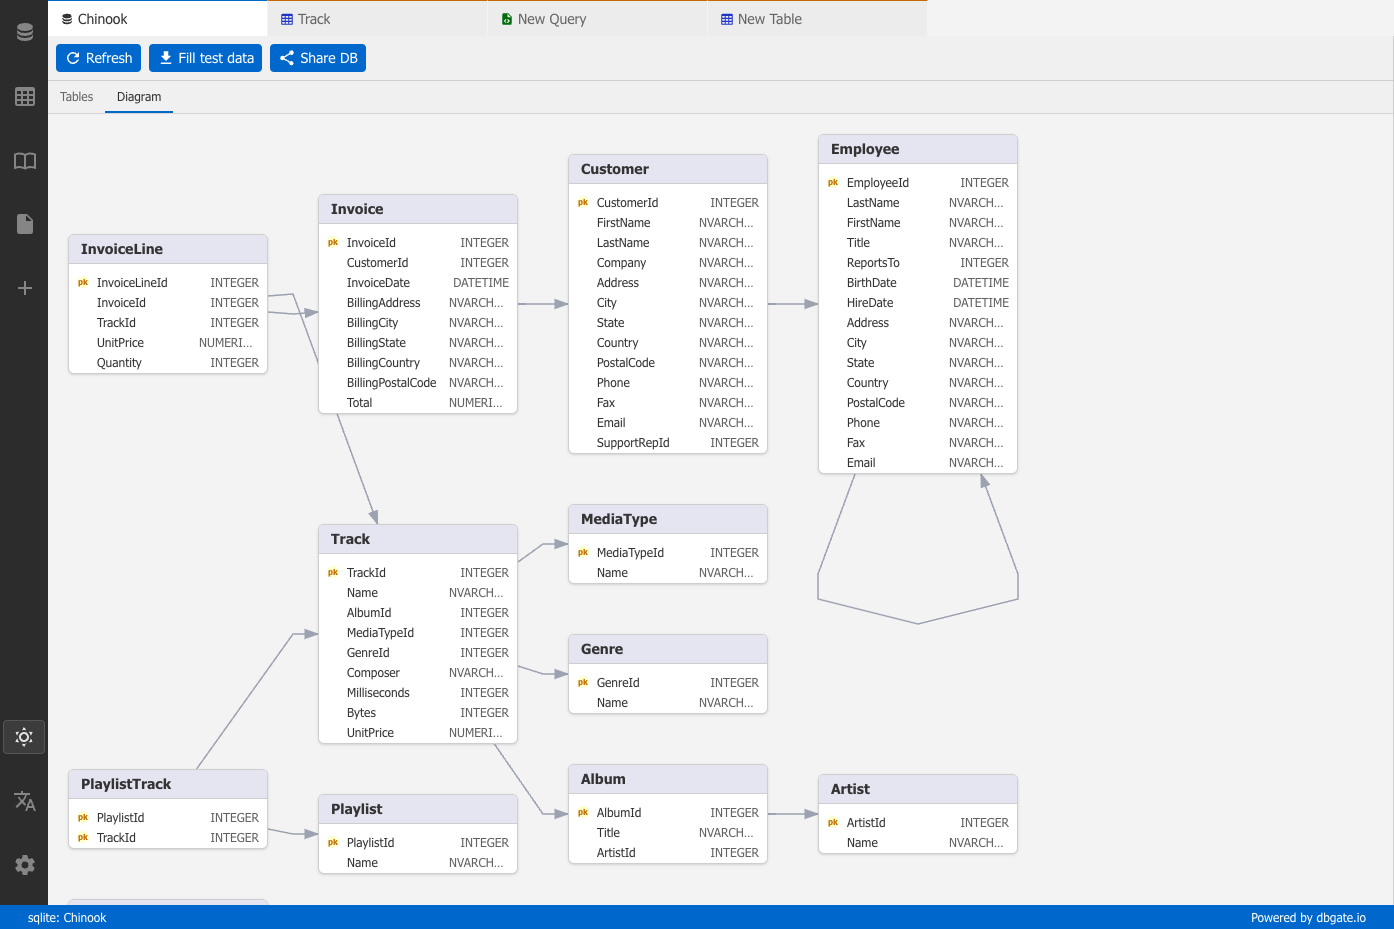Image resolution: width=1394 pixels, height=929 pixels.
Task: Click the Refresh button
Action: (99, 58)
